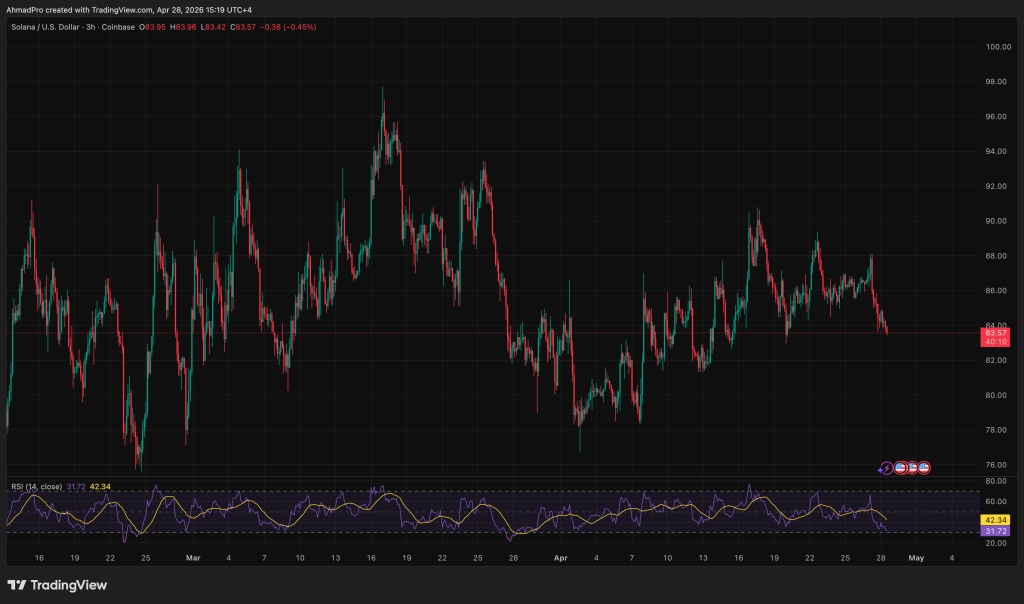The height and width of the screenshot is (604, 1024).
Task: Click the rightmost US flag event icon
Action: pos(924,467)
